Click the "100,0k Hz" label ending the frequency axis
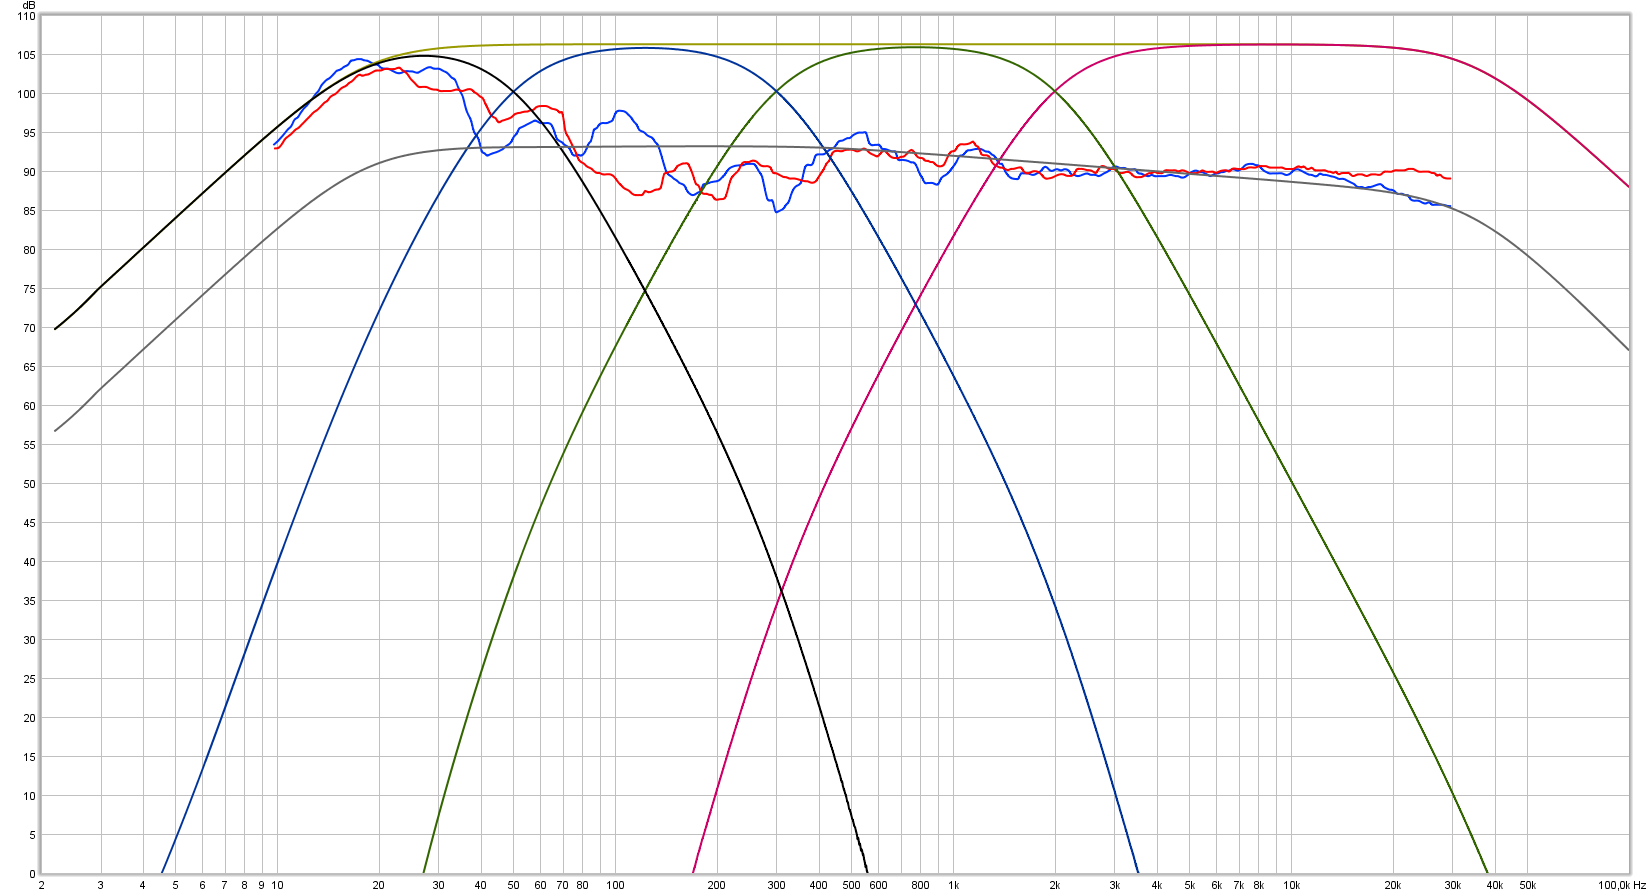Image resolution: width=1649 pixels, height=894 pixels. (1620, 885)
